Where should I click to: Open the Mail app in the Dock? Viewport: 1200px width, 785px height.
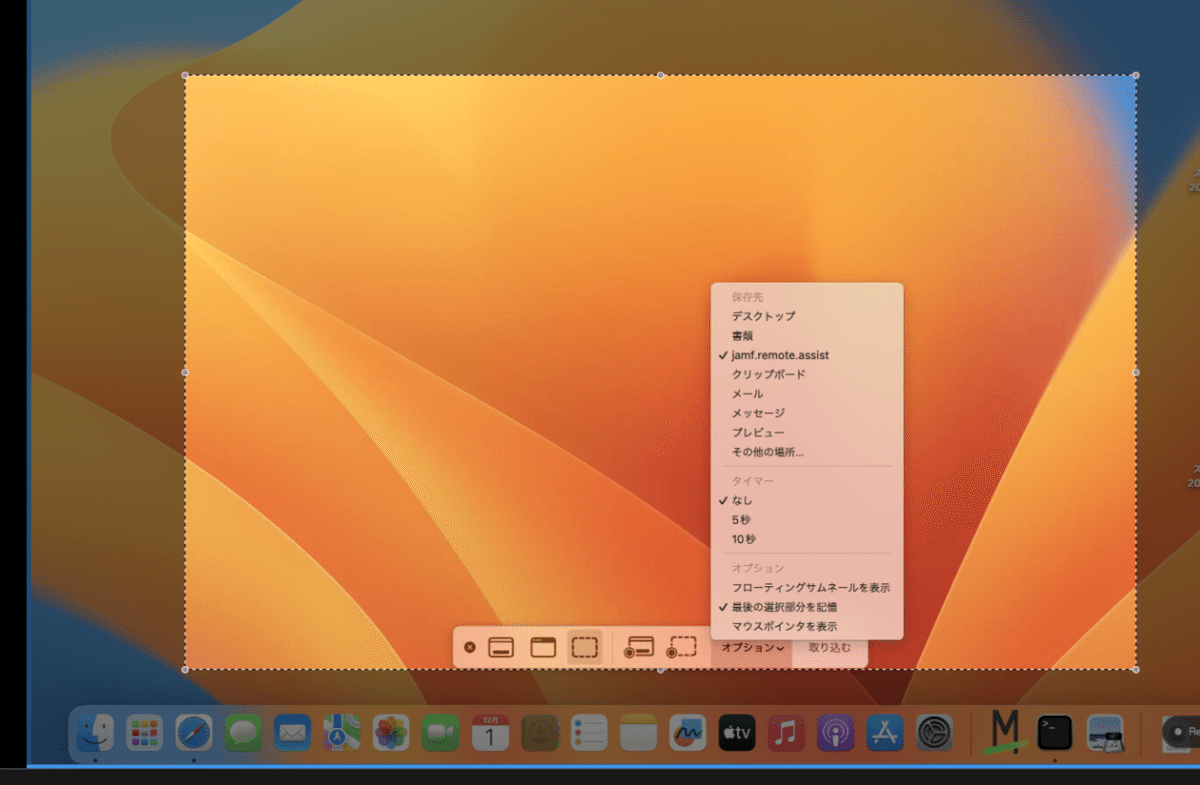(292, 733)
